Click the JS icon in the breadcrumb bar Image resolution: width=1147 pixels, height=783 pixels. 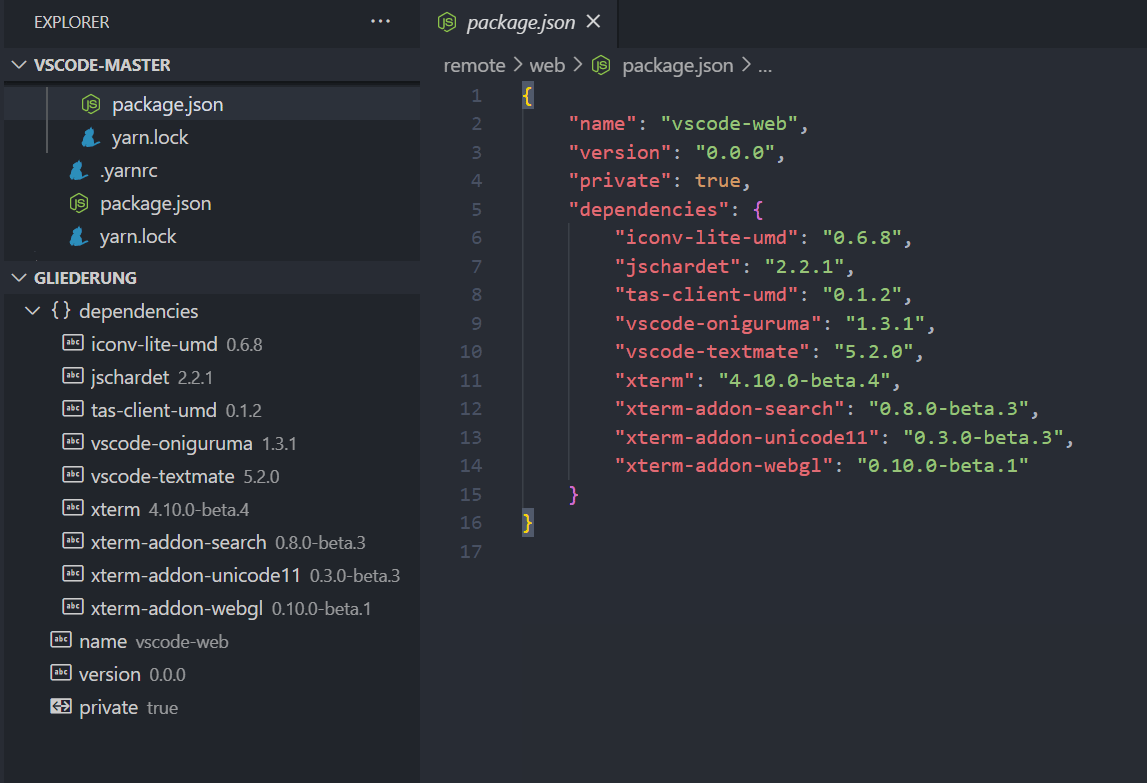[x=600, y=65]
